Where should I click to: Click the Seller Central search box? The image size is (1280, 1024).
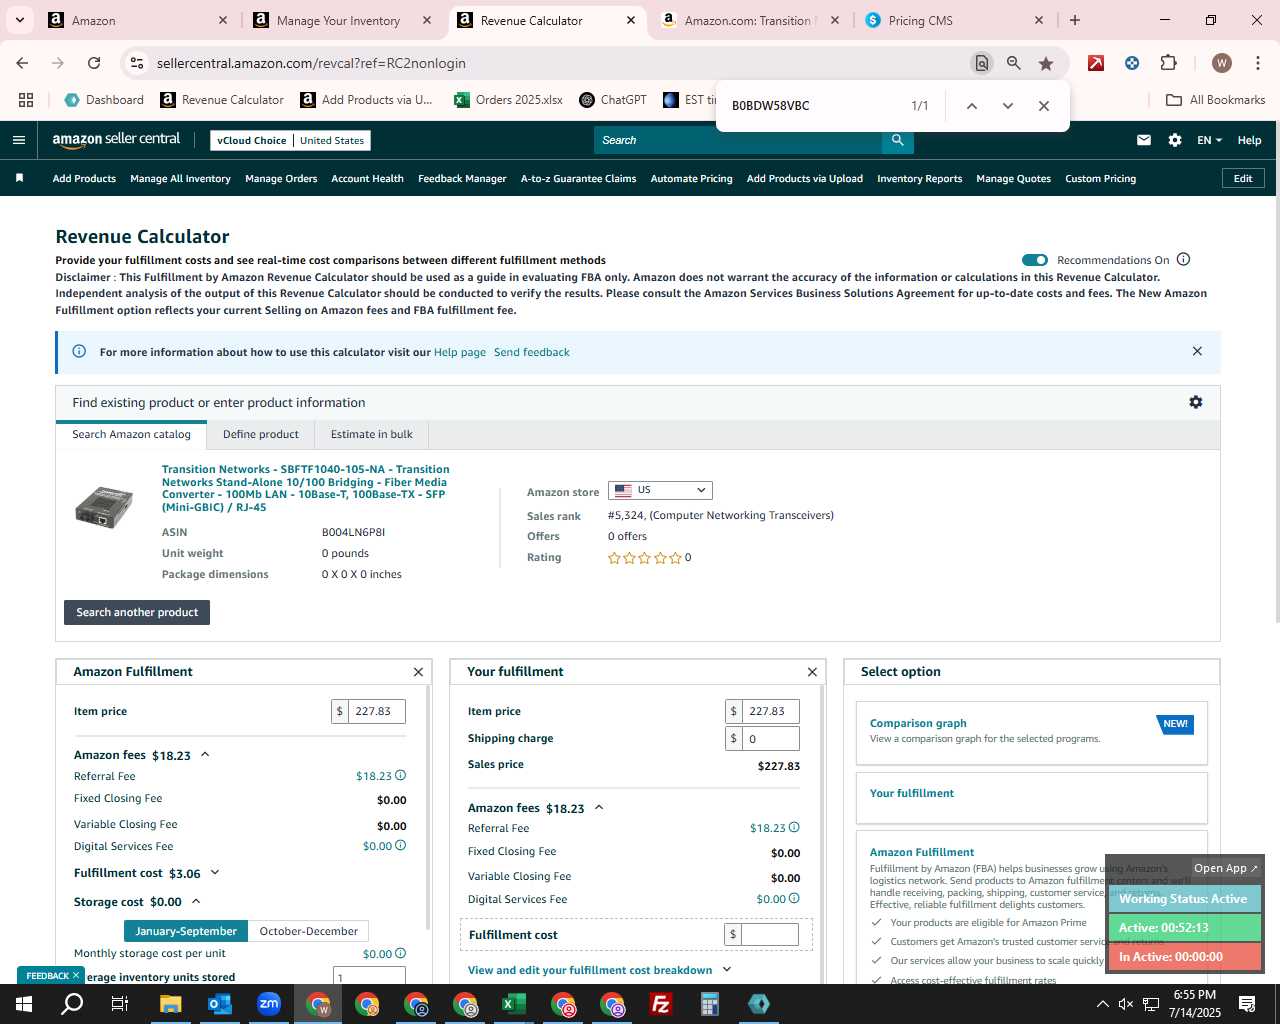point(738,140)
